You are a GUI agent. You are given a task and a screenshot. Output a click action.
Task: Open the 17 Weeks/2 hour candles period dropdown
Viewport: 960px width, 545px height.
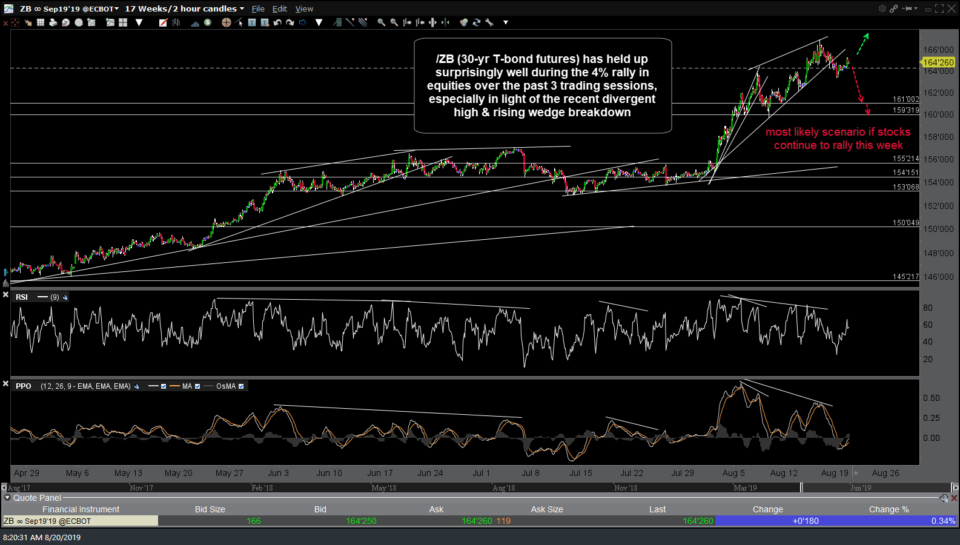tap(184, 9)
